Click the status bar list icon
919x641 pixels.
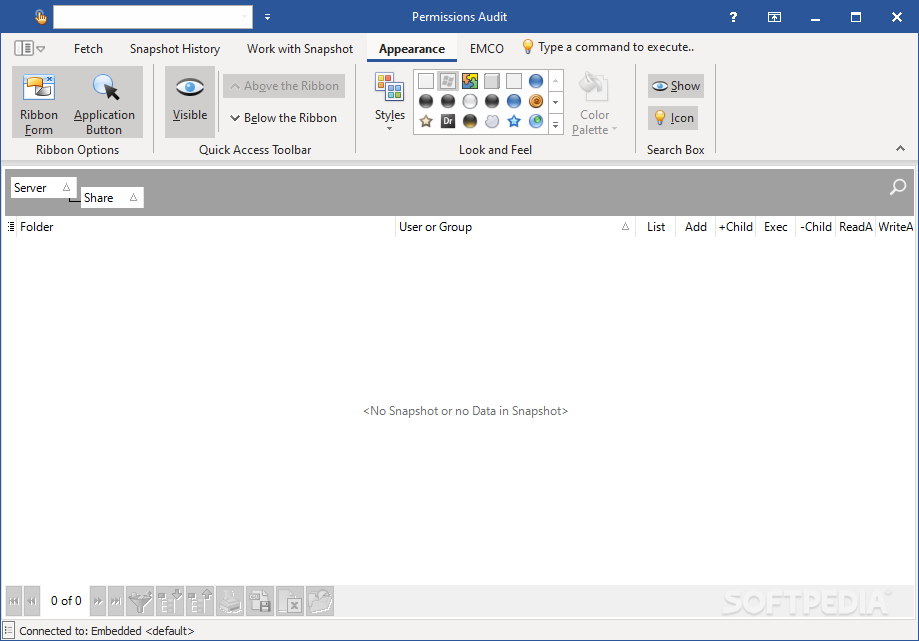coord(8,630)
